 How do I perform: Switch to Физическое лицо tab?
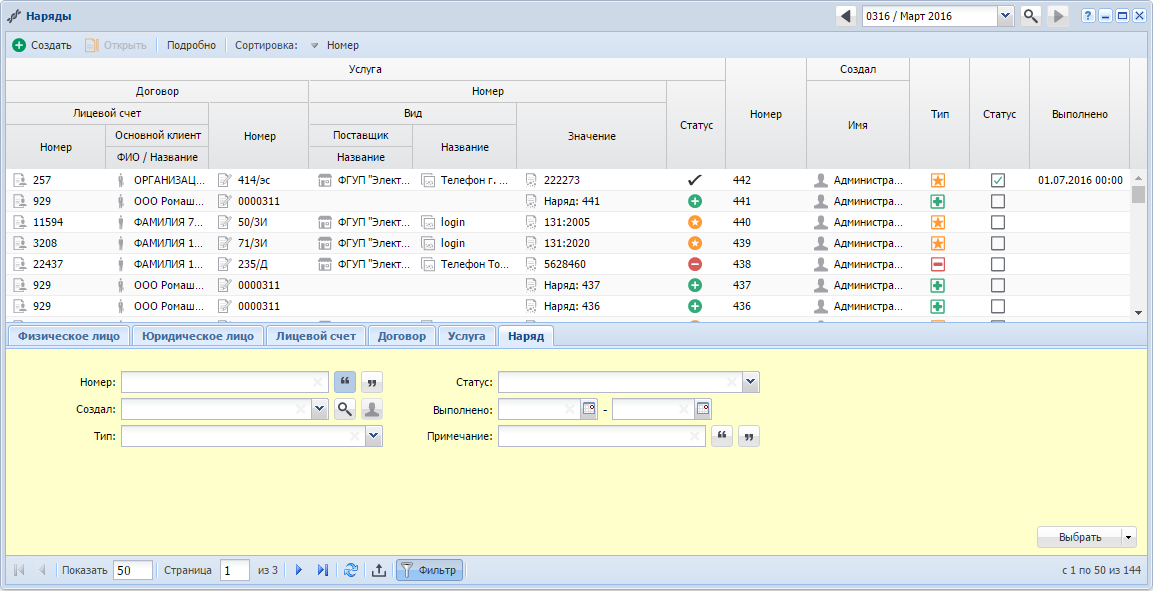pyautogui.click(x=68, y=336)
